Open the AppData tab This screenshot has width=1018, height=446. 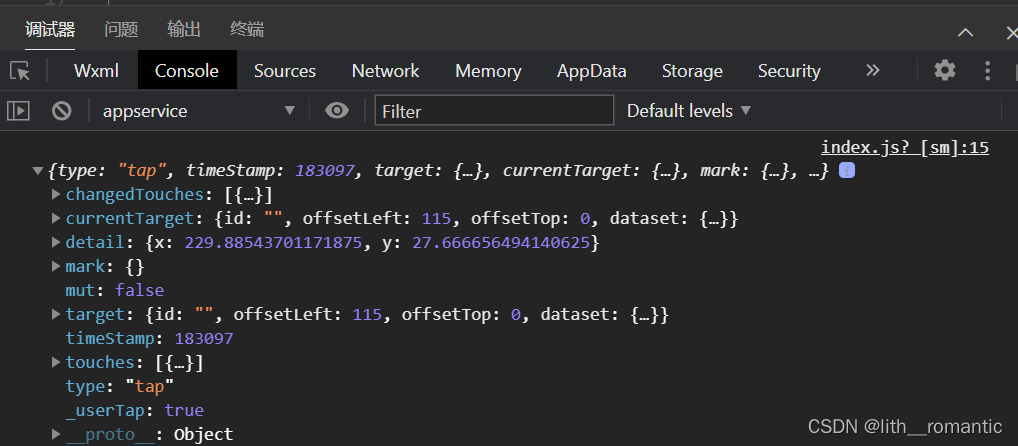point(591,71)
